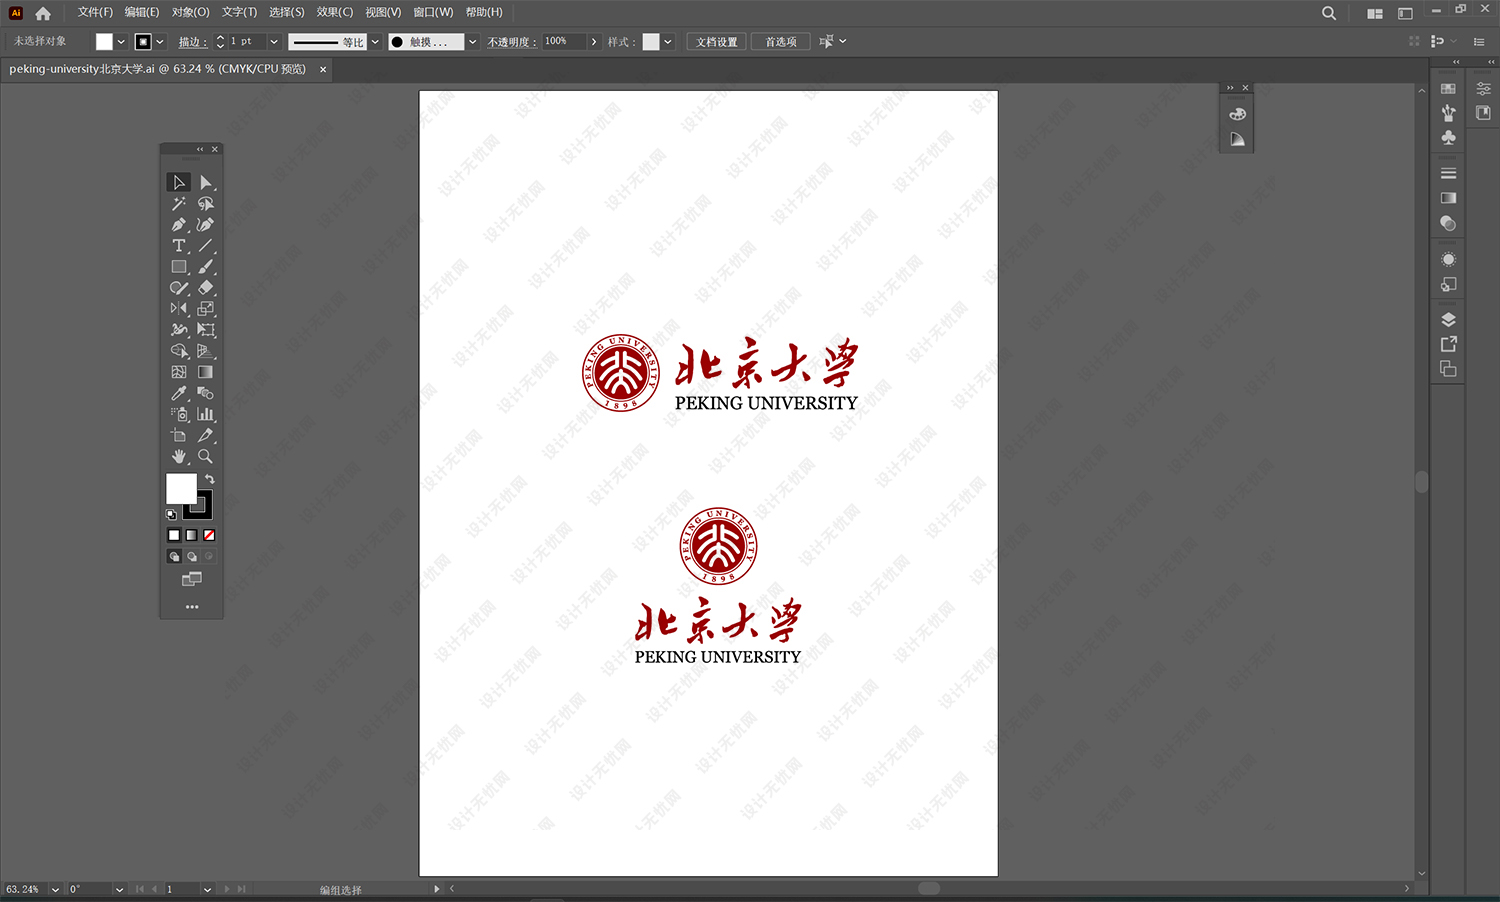Select the Free Transform tool
1500x902 pixels.
tap(205, 329)
